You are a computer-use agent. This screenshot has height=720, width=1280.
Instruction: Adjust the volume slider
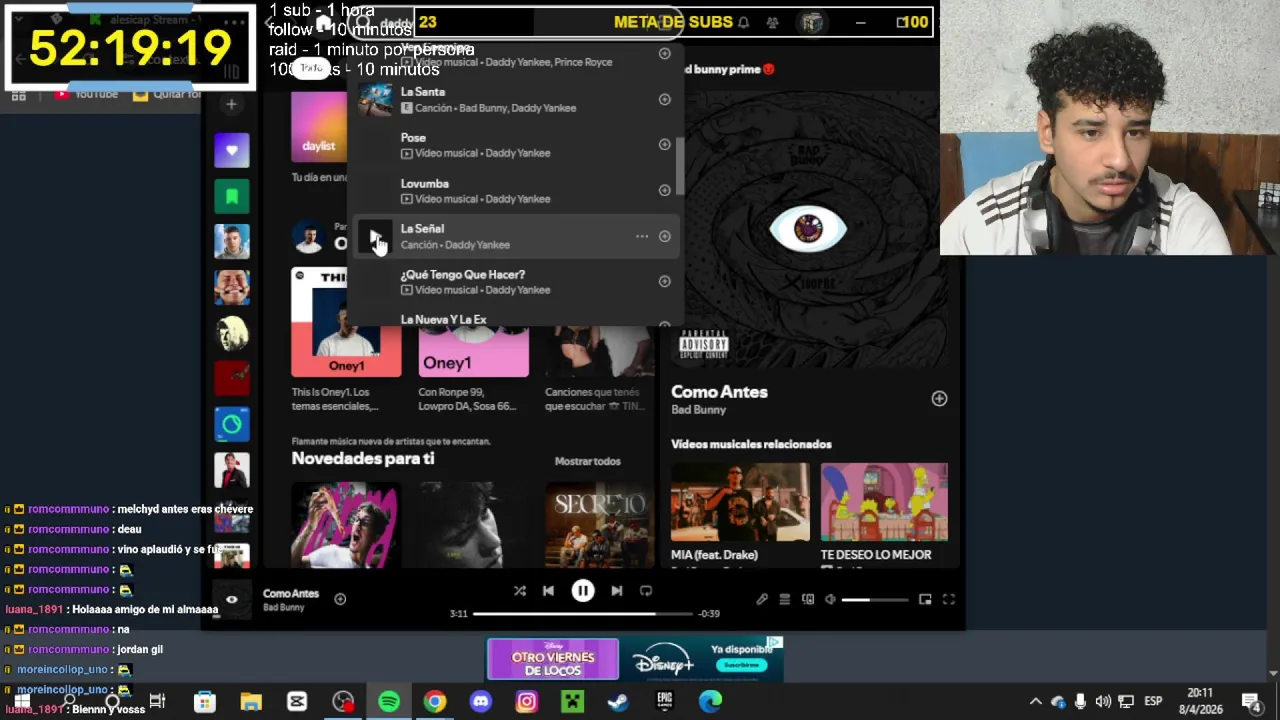(x=875, y=600)
